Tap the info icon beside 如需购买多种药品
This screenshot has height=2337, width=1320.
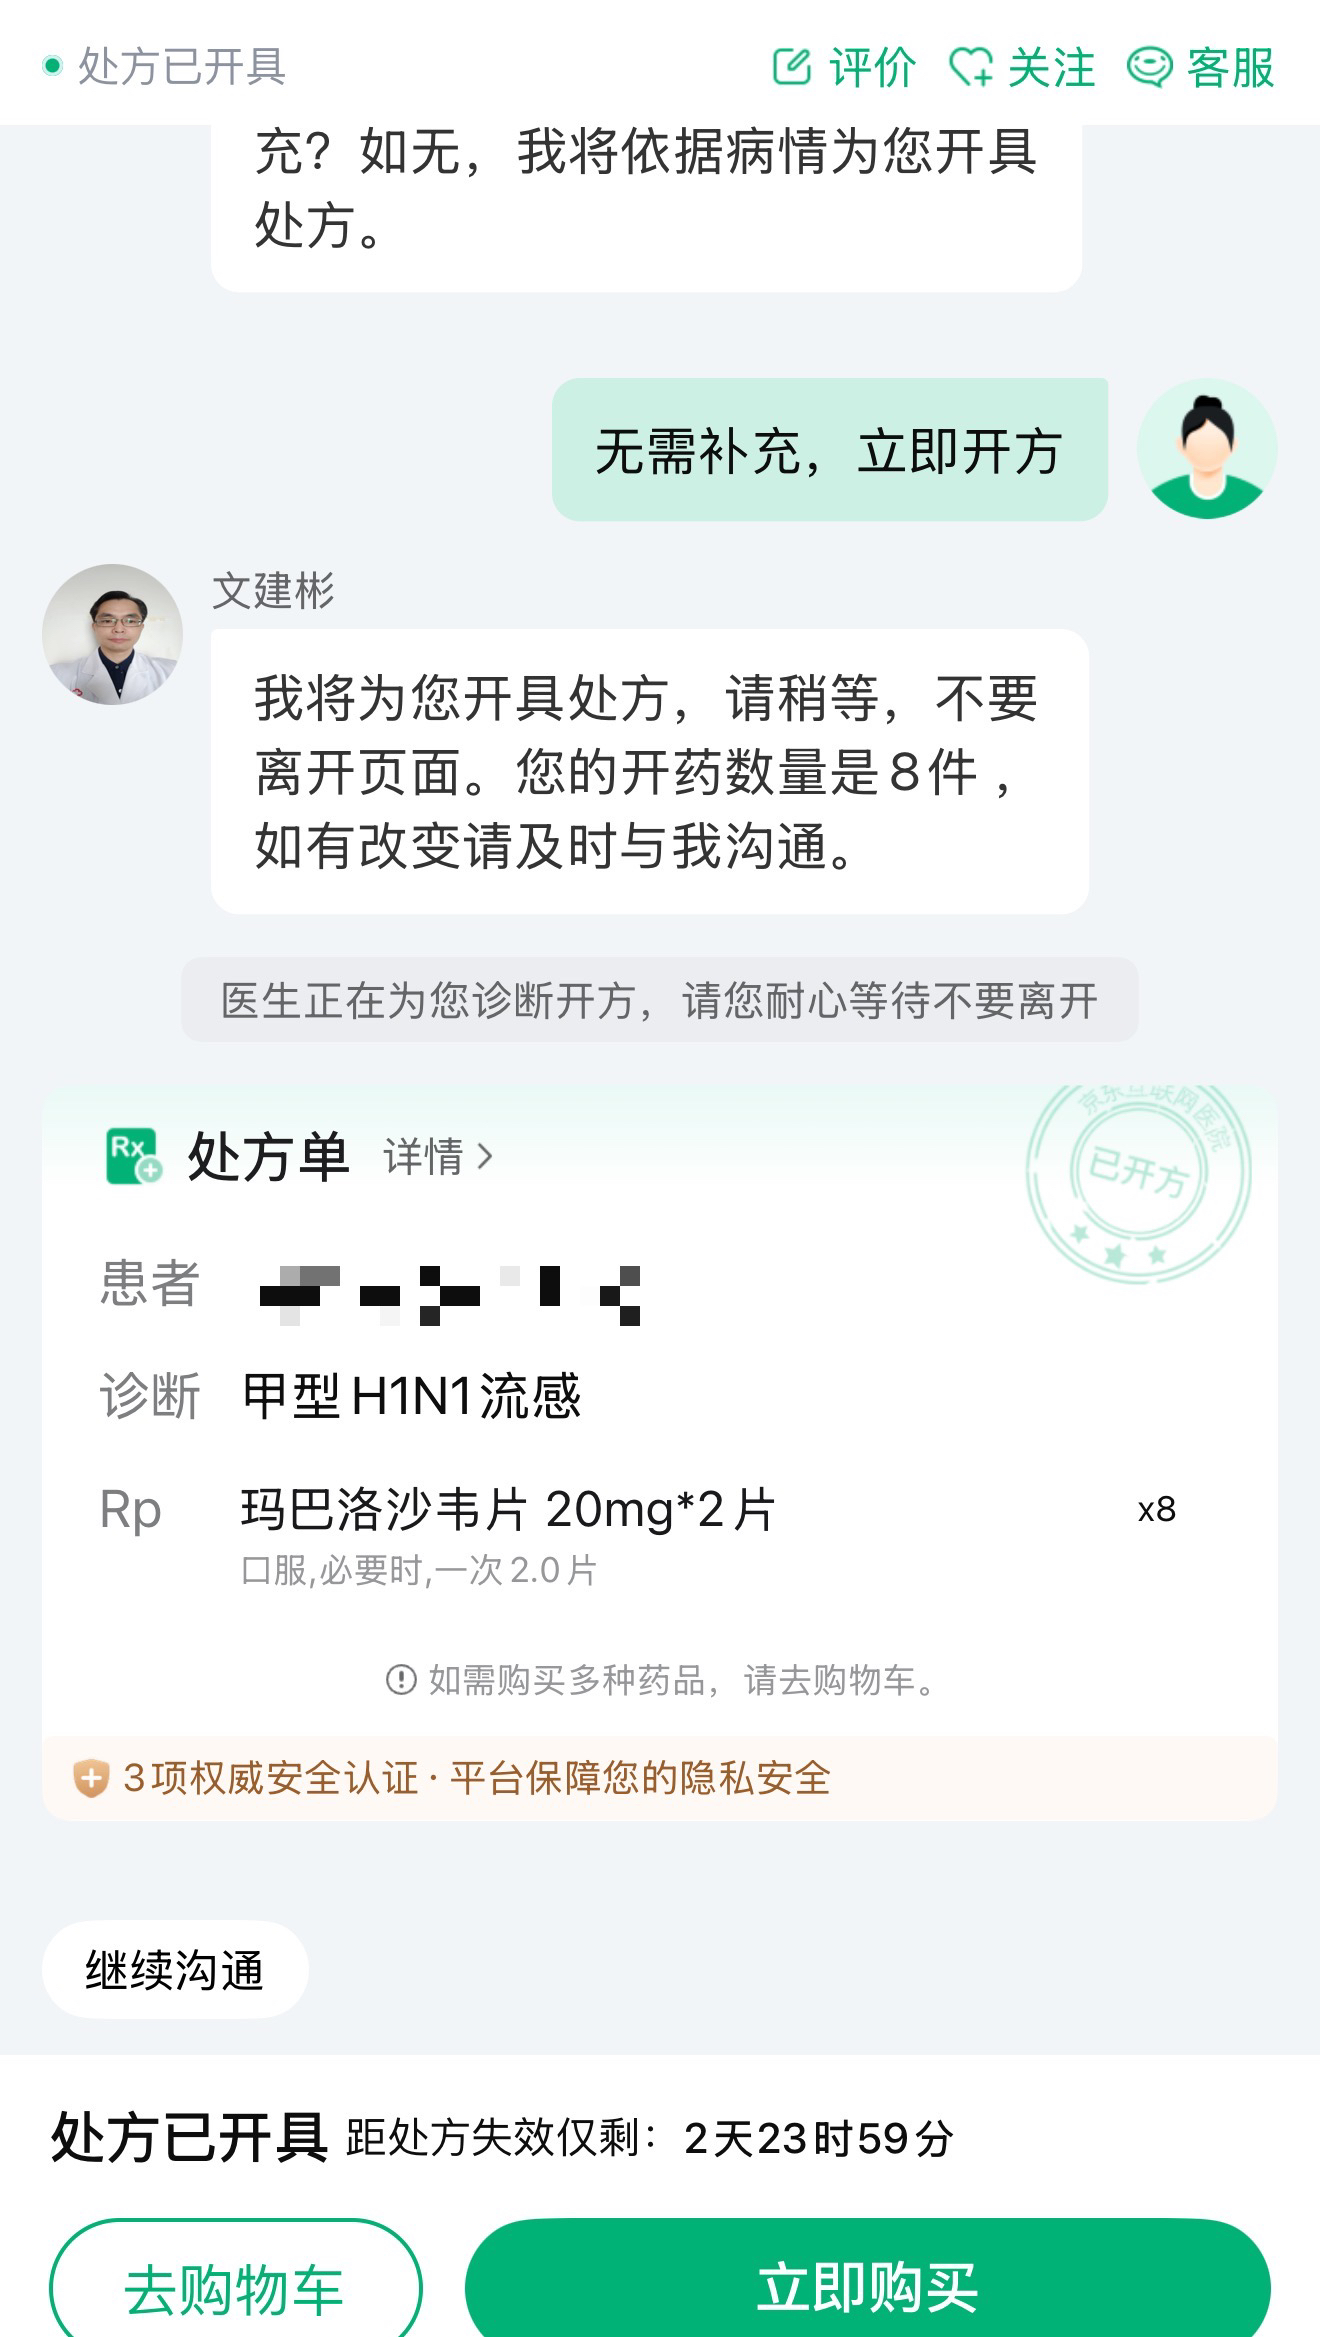point(401,1679)
